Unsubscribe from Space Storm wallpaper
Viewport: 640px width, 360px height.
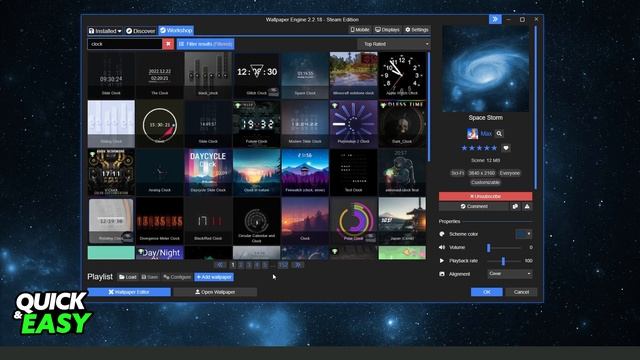485,196
